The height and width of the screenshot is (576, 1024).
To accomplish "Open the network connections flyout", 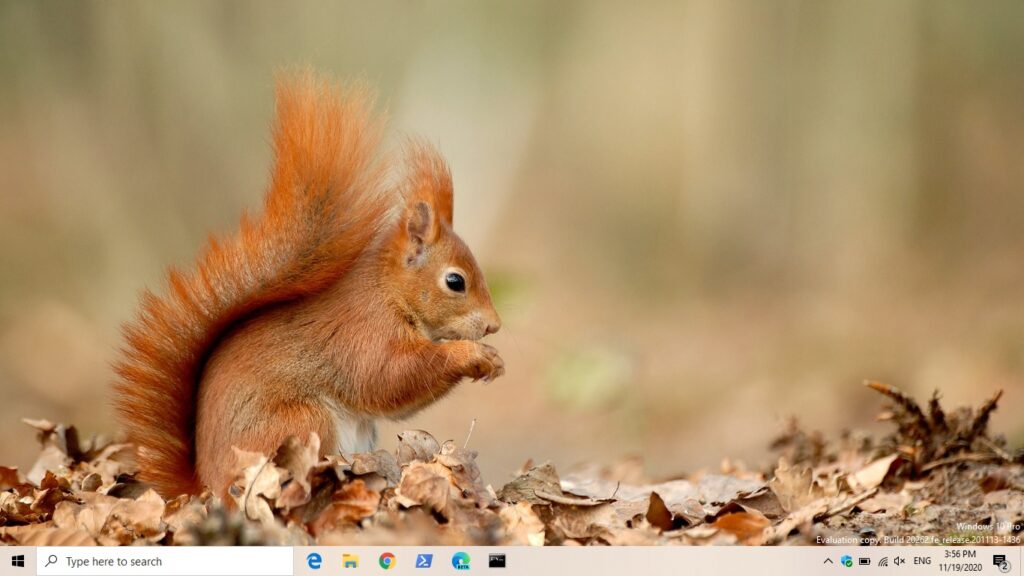I will [882, 561].
